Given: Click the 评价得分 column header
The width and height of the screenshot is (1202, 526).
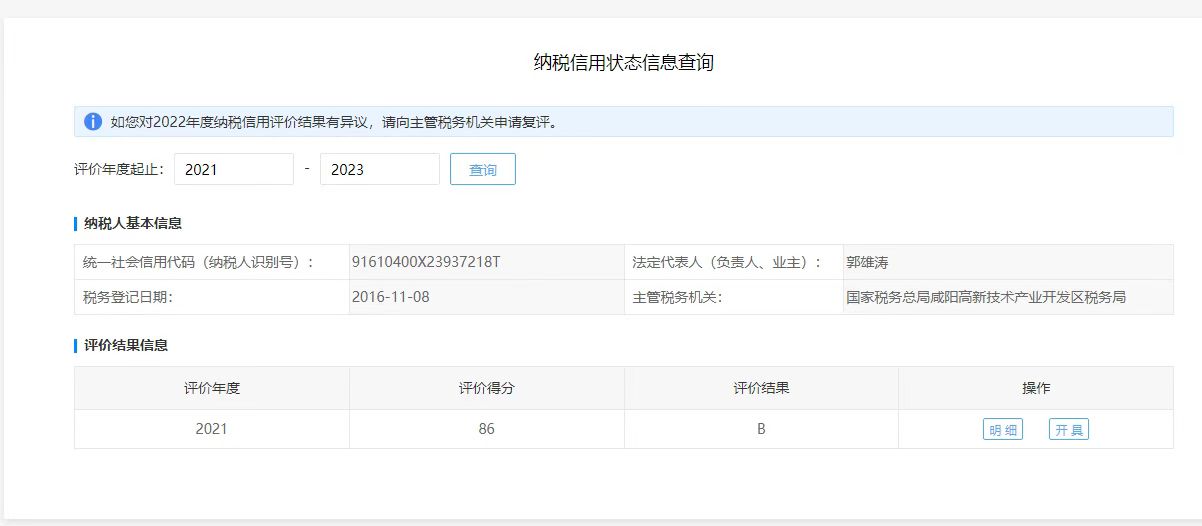Looking at the screenshot, I should pos(486,388).
